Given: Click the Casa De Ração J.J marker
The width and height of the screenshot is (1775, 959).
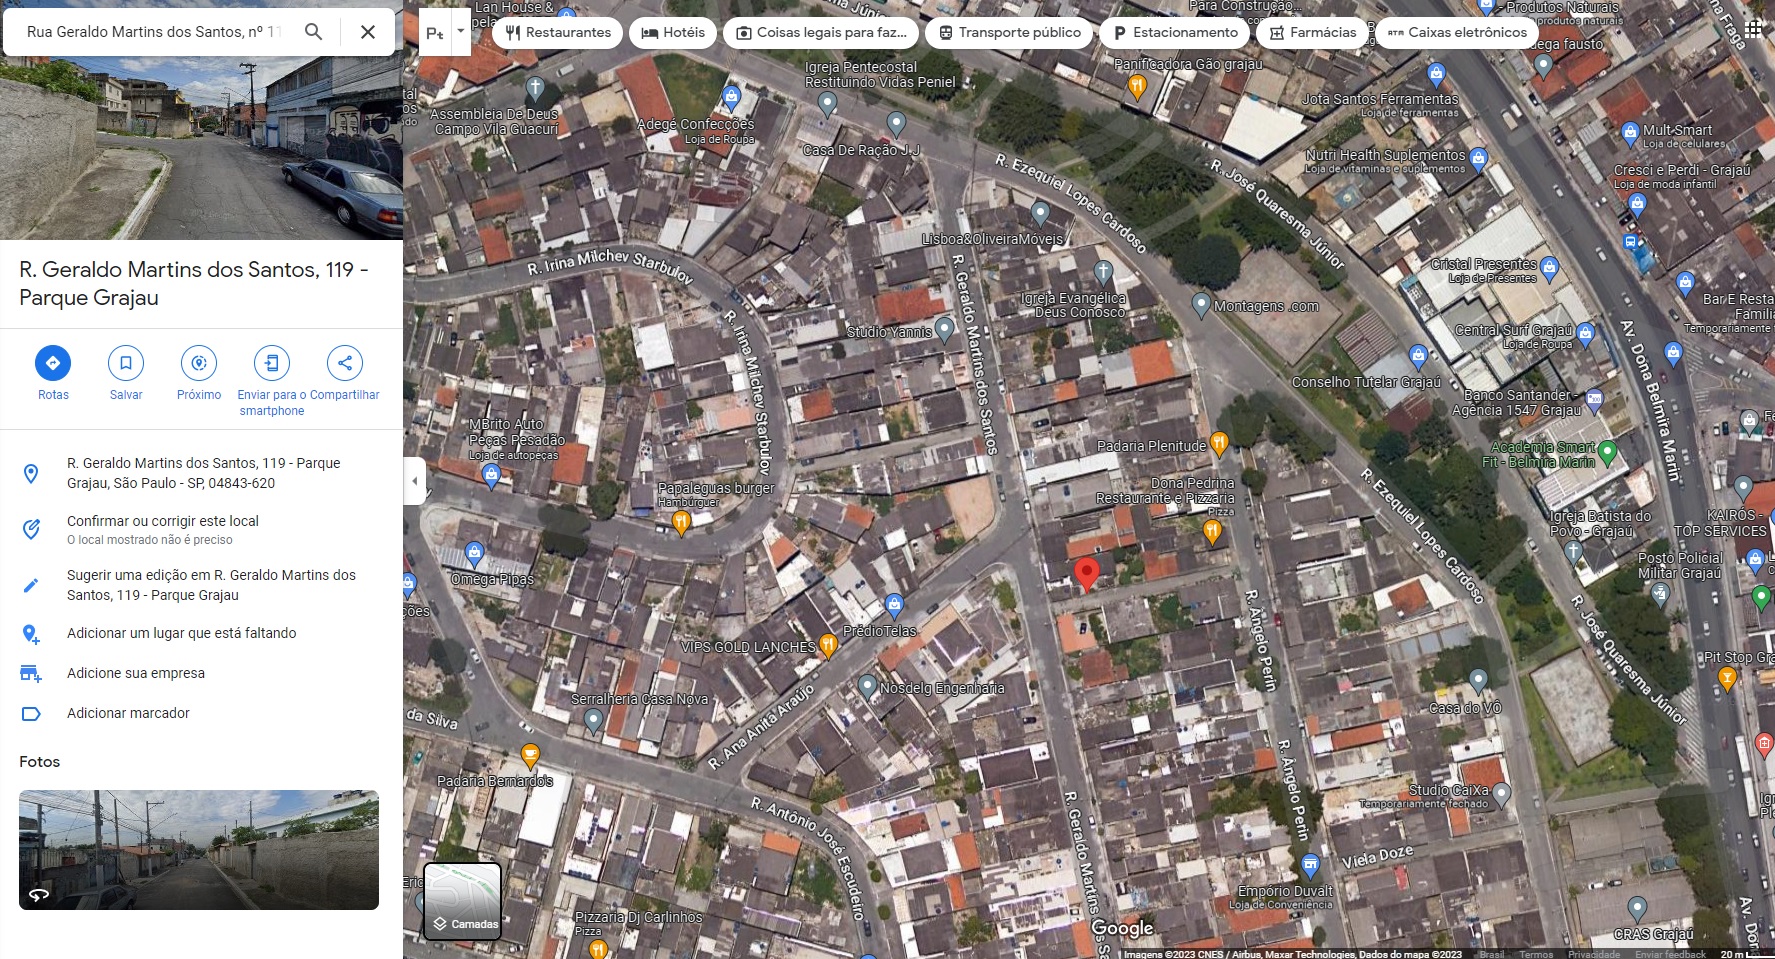Looking at the screenshot, I should coord(896,124).
